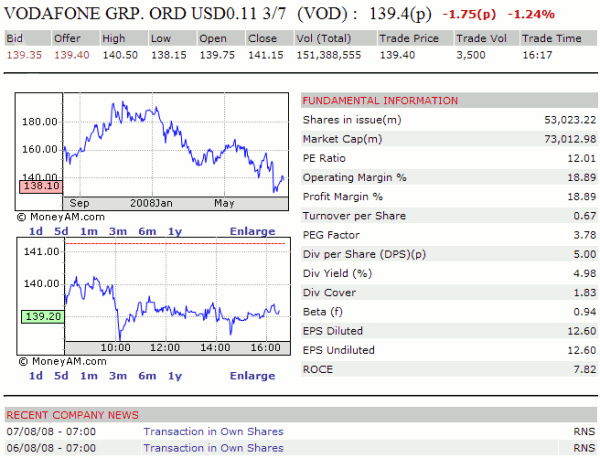Click the PE Ratio value 12.01

click(x=582, y=158)
